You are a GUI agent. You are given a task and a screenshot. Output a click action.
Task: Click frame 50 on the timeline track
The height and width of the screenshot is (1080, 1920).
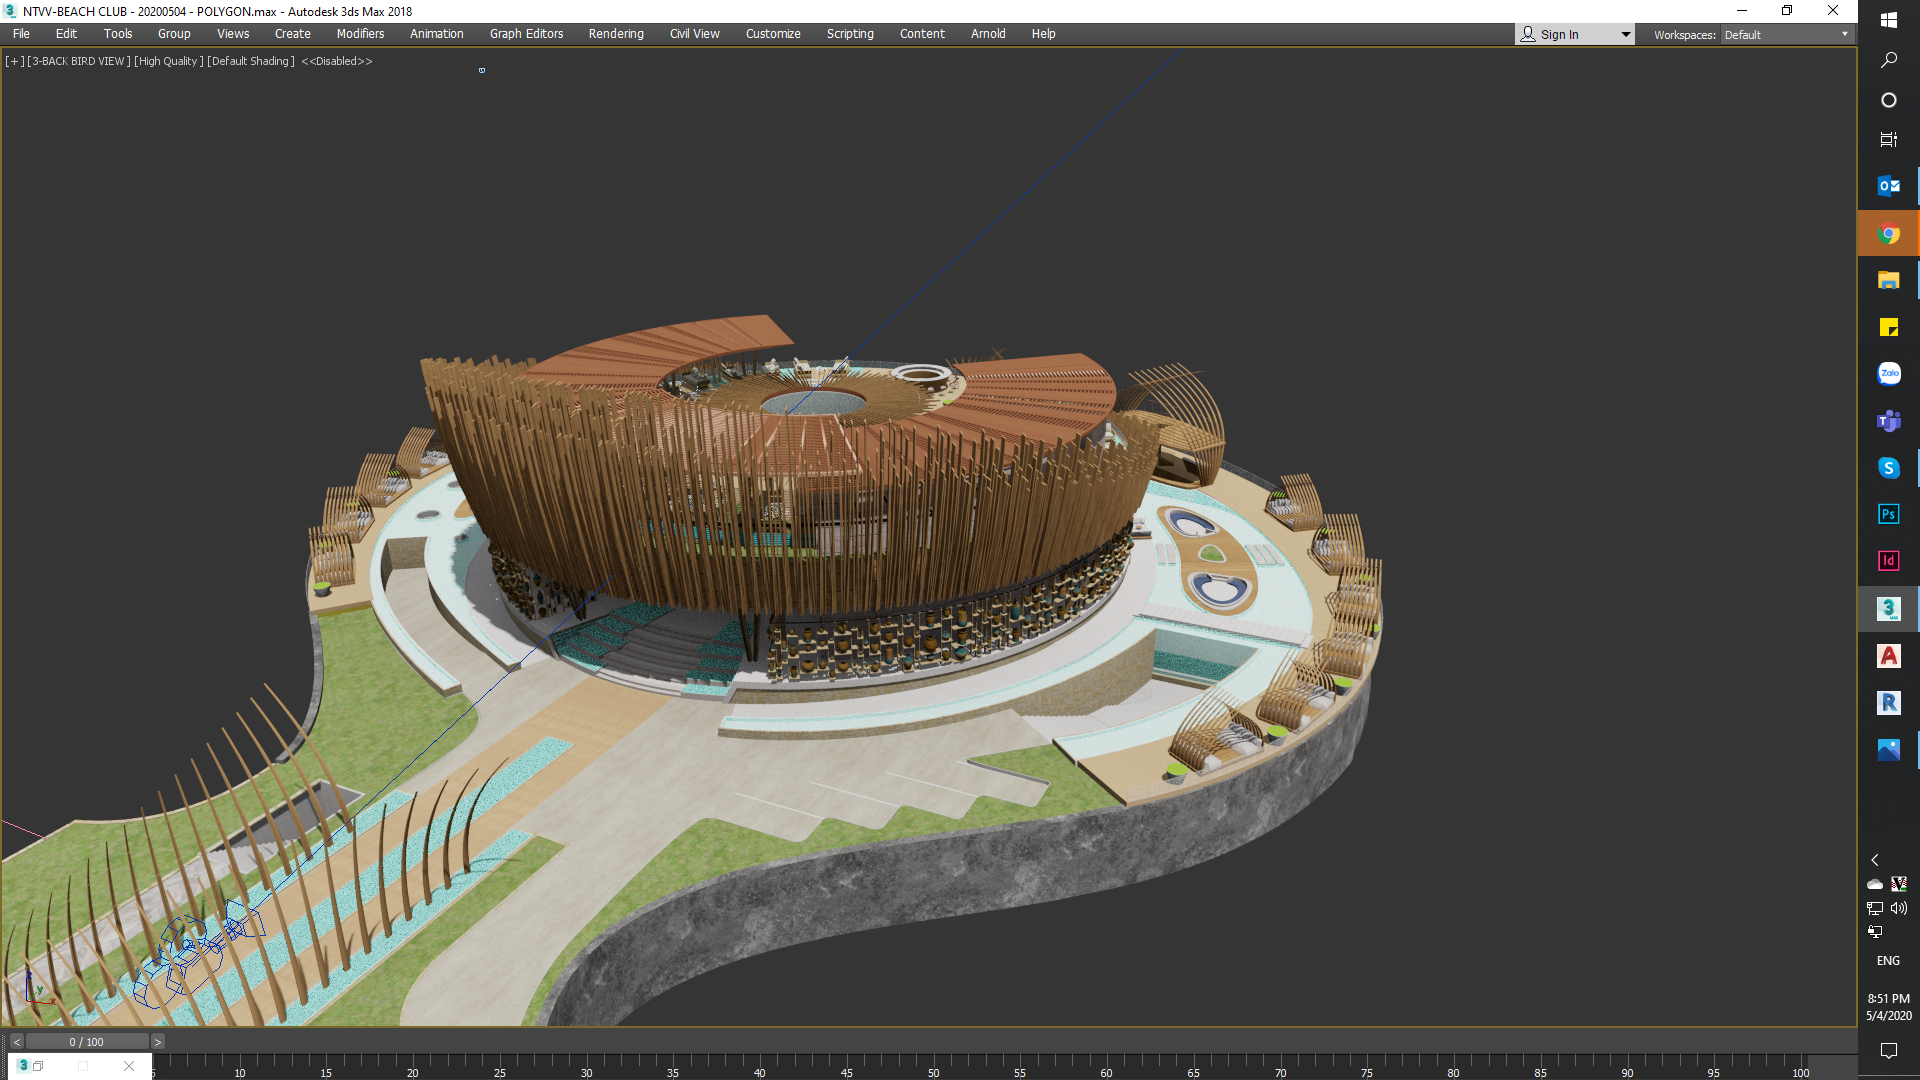coord(933,1062)
